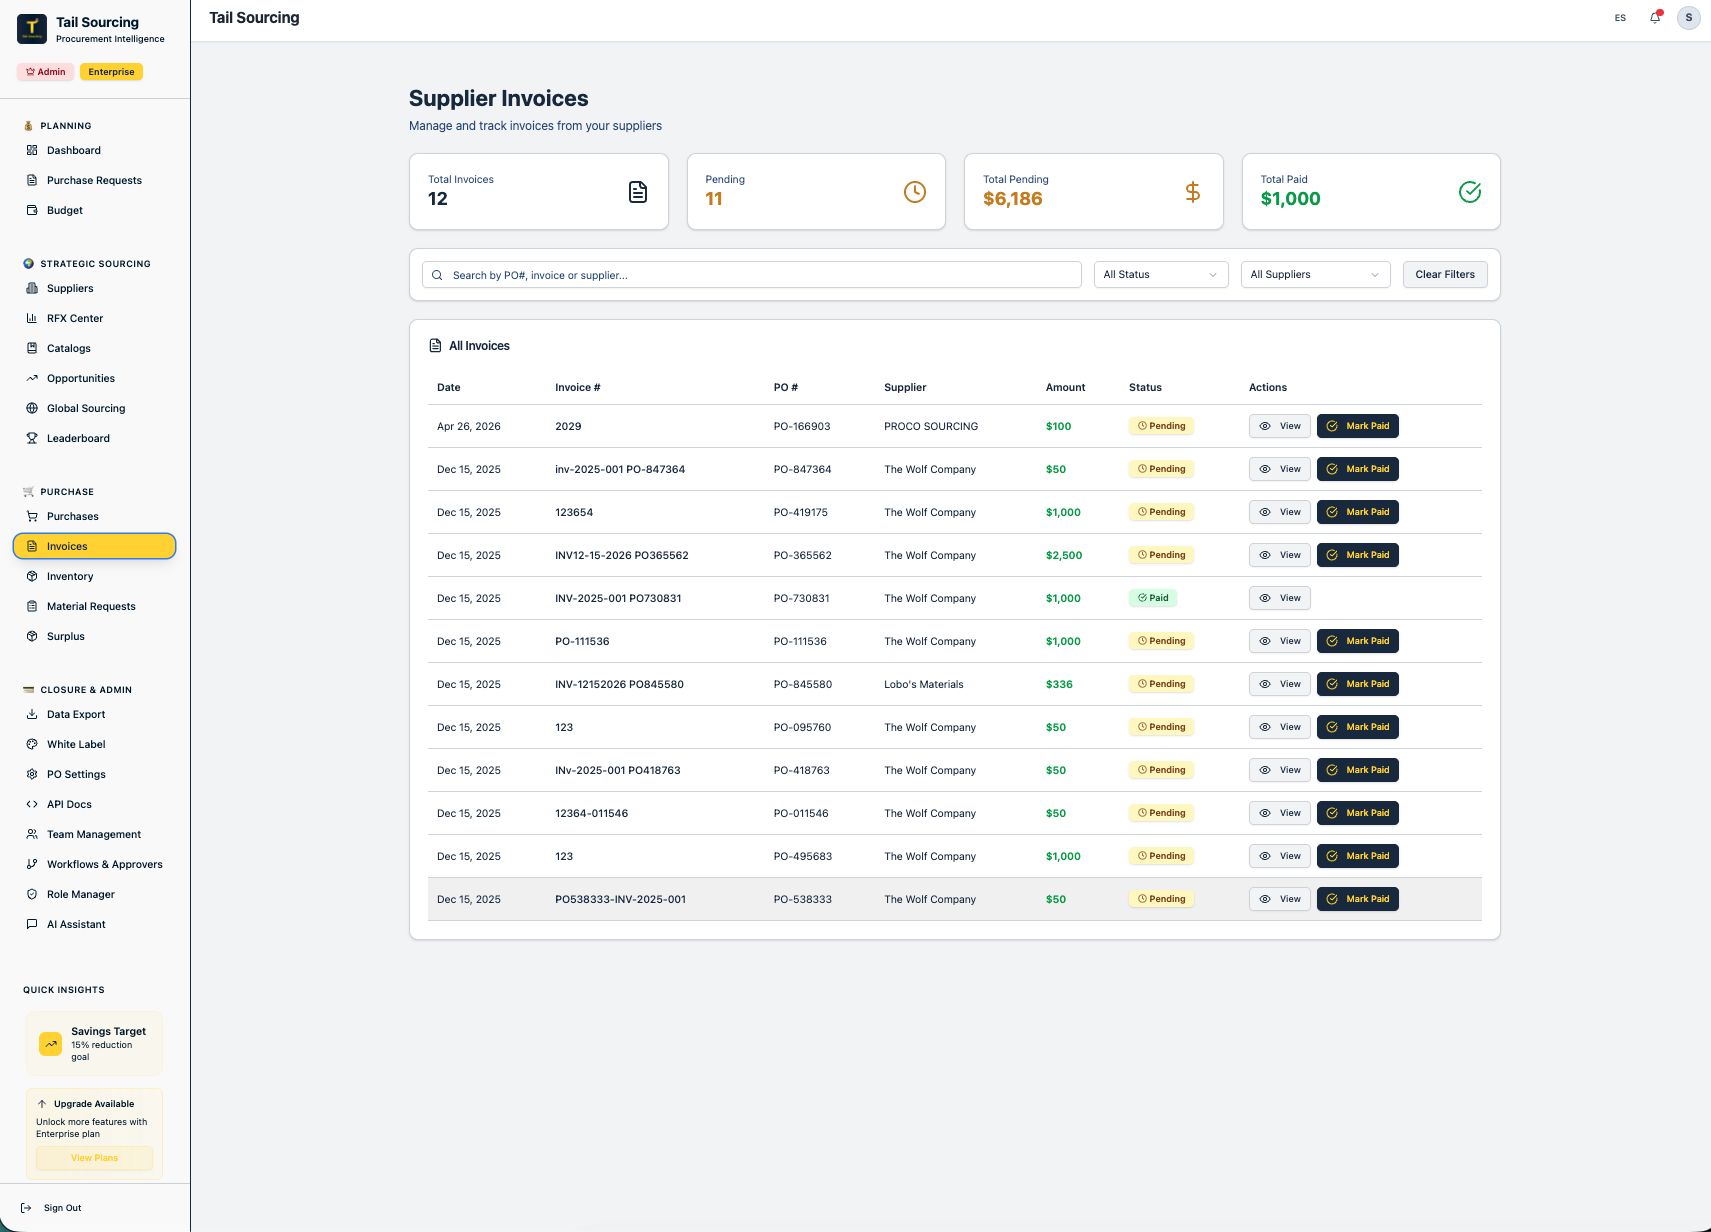This screenshot has width=1711, height=1232.
Task: Click the RFX Center chart icon
Action: pos(32,318)
